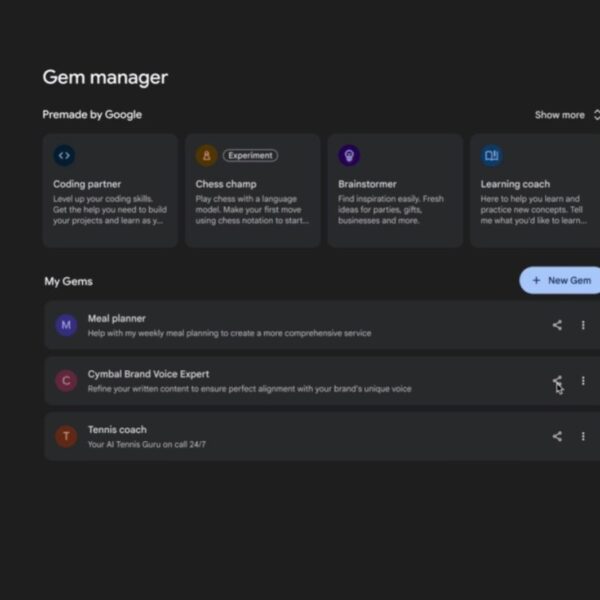Click the Coding partner code brackets icon
The image size is (600, 600).
pyautogui.click(x=64, y=155)
